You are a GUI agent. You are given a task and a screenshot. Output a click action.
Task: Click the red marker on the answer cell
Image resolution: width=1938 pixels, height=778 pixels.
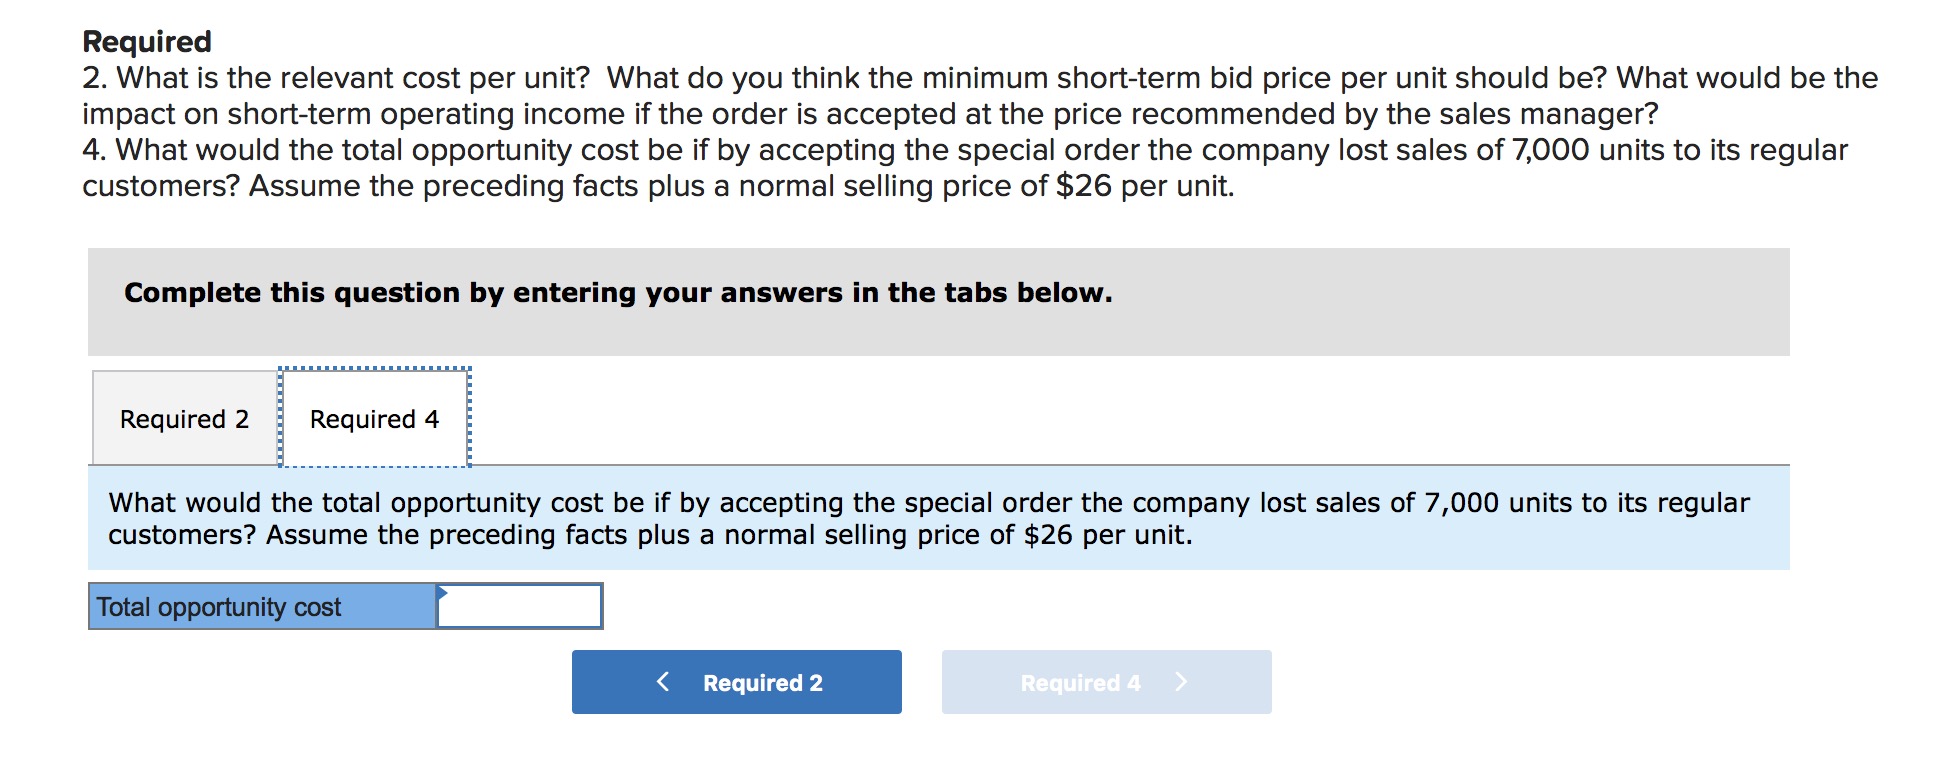tap(440, 591)
